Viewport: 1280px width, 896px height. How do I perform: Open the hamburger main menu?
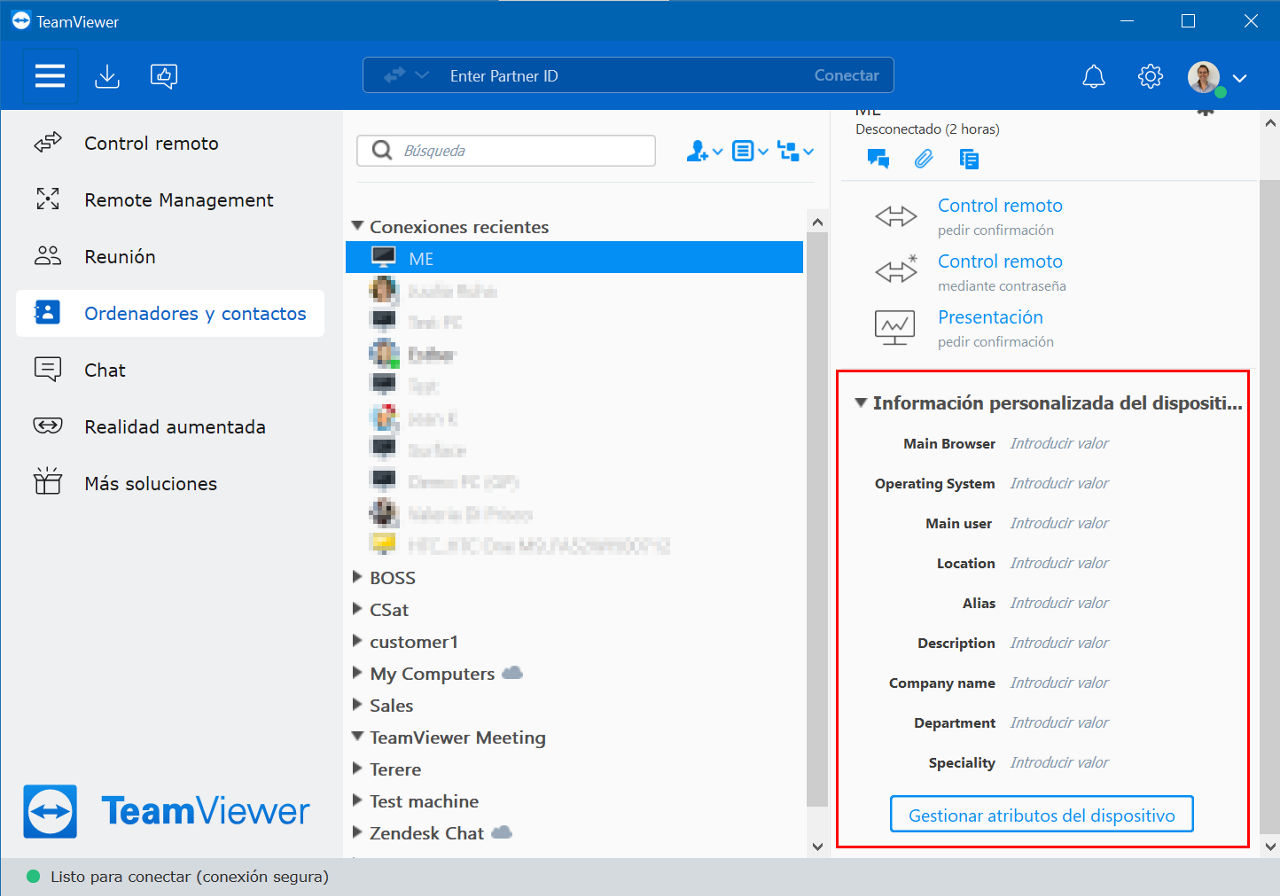click(x=50, y=76)
